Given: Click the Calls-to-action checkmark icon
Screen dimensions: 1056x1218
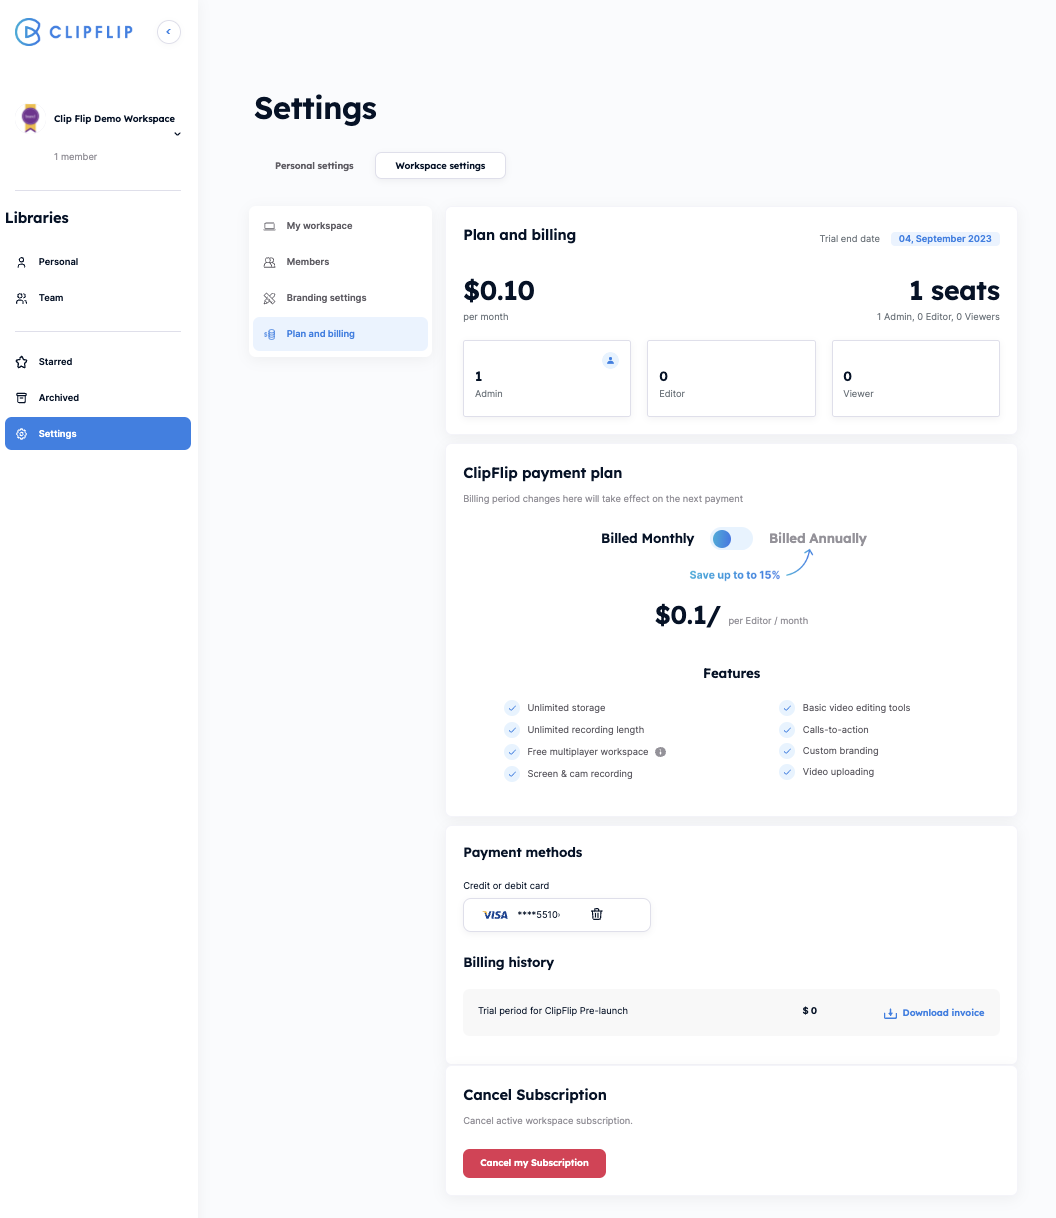Looking at the screenshot, I should click(787, 730).
